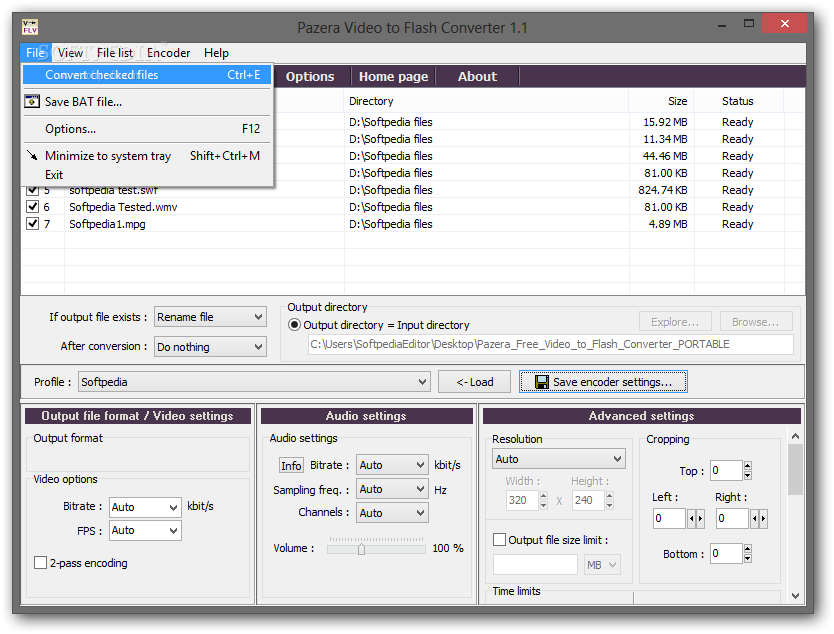Click the Pazera FLV application icon in title bar
This screenshot has height=634, width=834.
coord(30,27)
